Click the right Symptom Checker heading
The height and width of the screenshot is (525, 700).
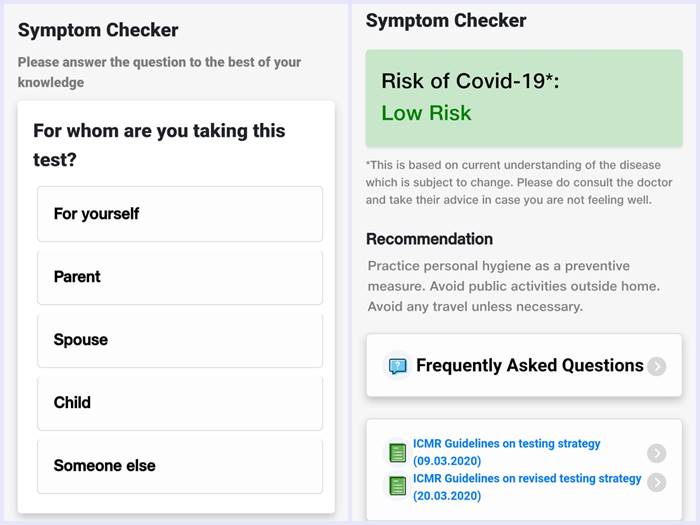[446, 21]
